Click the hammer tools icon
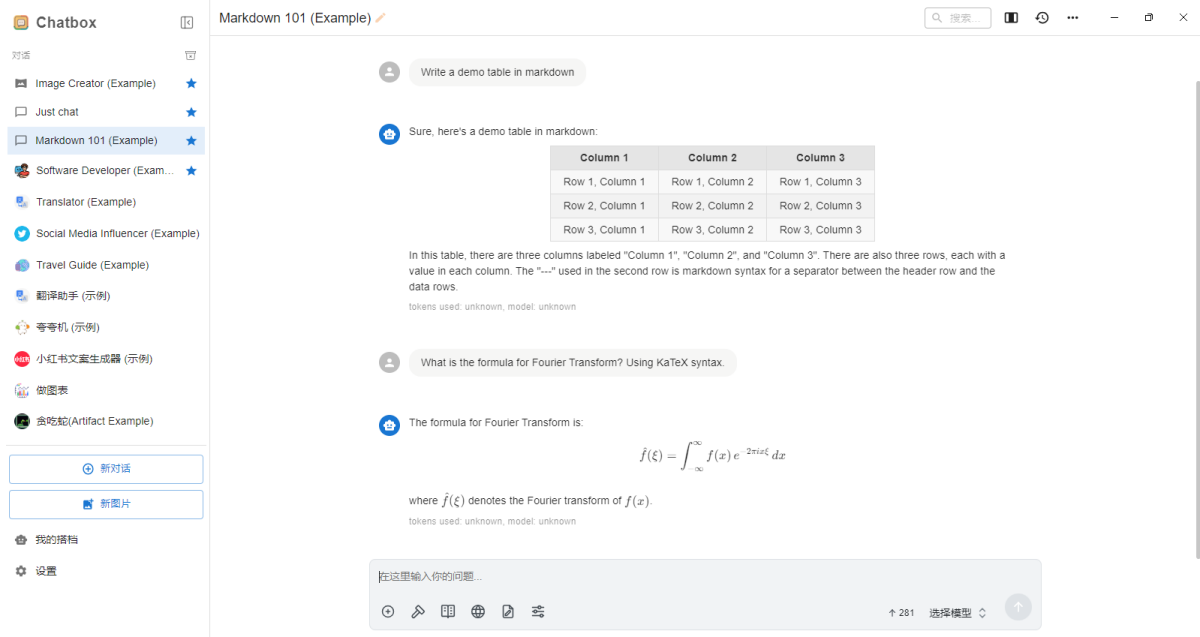This screenshot has width=1200, height=637. [x=418, y=612]
